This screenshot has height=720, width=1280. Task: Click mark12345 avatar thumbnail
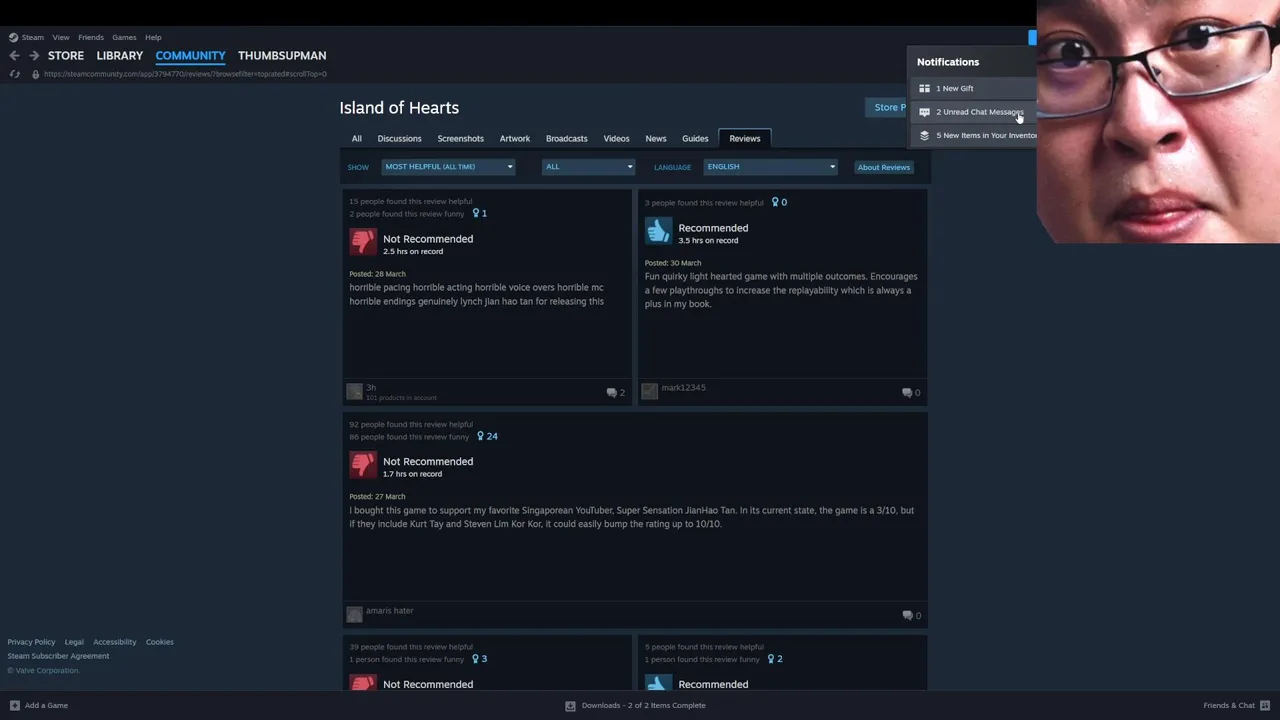coord(650,391)
